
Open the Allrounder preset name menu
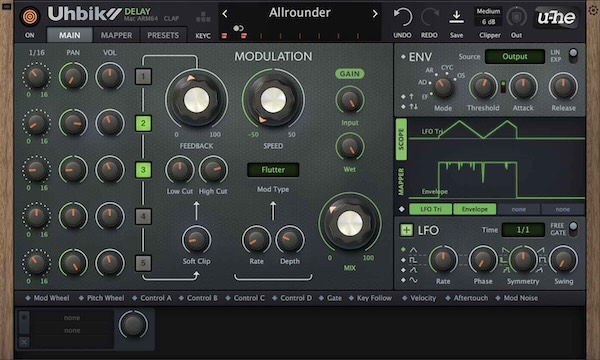pyautogui.click(x=300, y=13)
